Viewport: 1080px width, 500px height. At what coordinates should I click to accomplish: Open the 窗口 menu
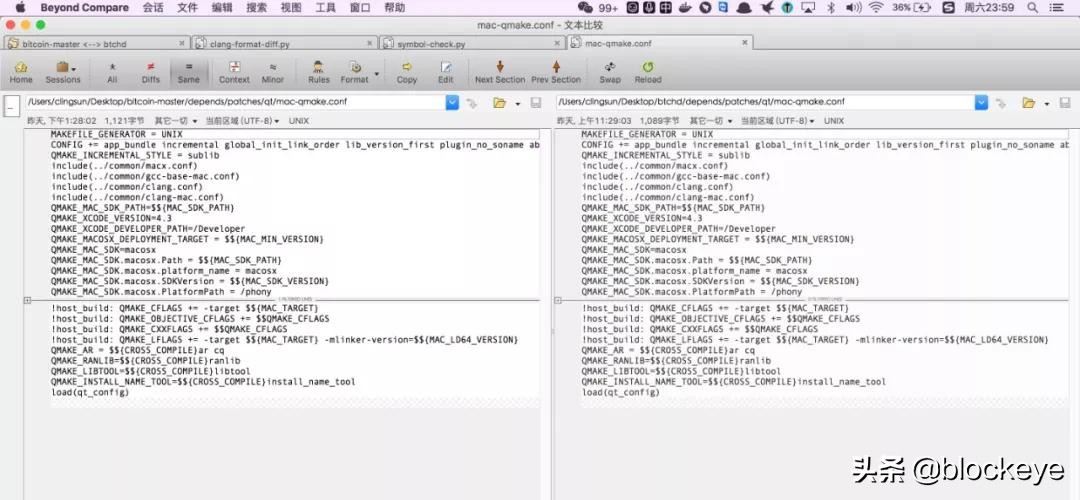pyautogui.click(x=360, y=8)
